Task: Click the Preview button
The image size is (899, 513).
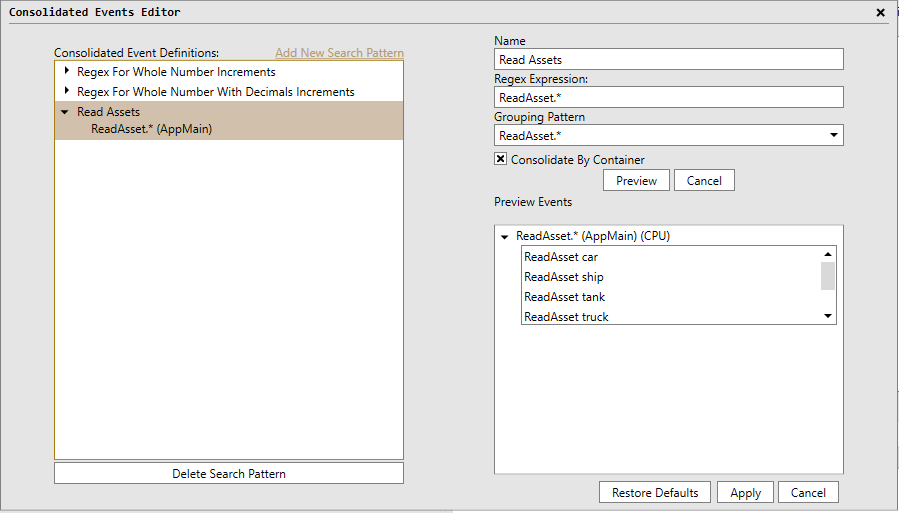Action: pyautogui.click(x=636, y=181)
